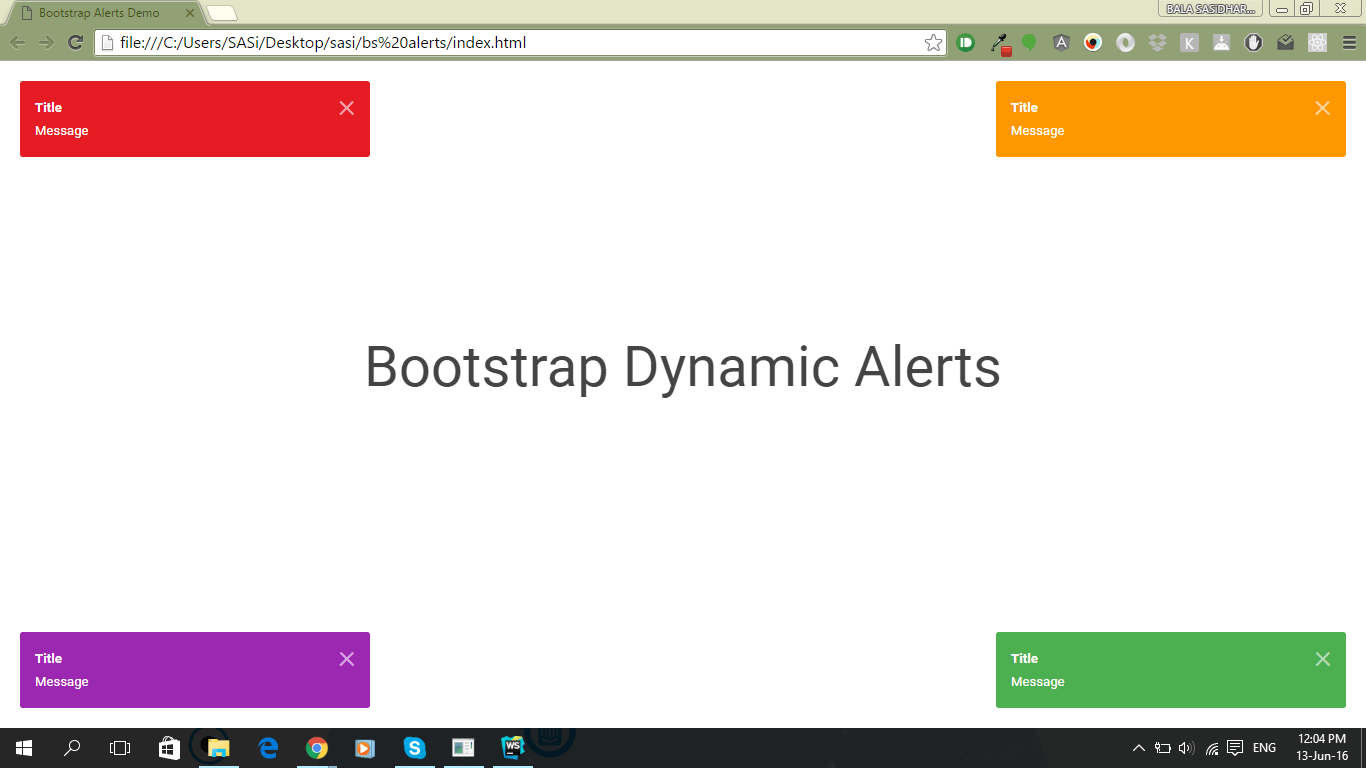Viewport: 1366px width, 768px height.
Task: Open Microsoft Edge from taskbar
Action: 267,748
